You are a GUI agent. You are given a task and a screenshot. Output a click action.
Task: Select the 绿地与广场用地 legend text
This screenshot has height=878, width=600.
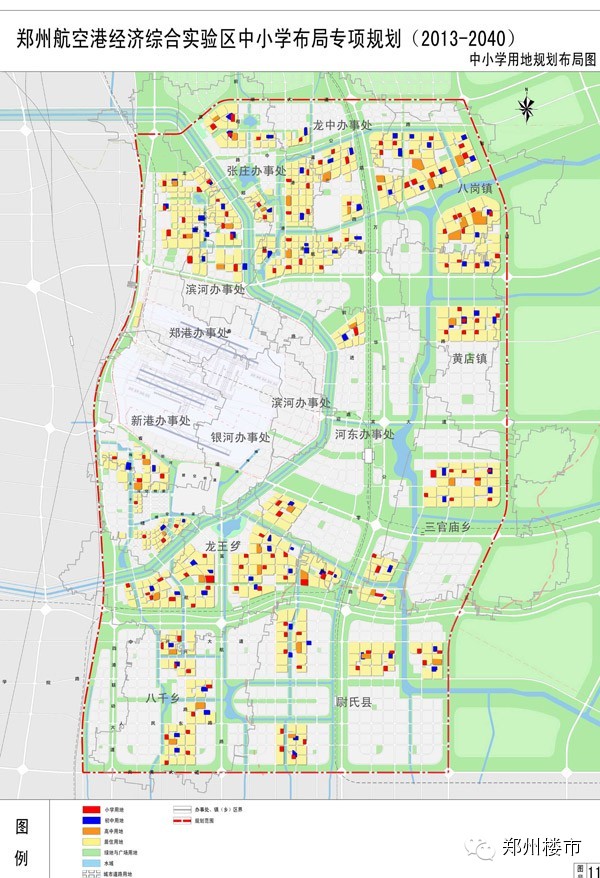click(121, 852)
